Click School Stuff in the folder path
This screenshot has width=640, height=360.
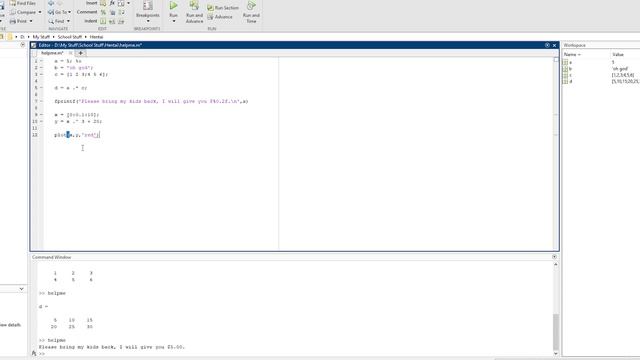coord(70,37)
